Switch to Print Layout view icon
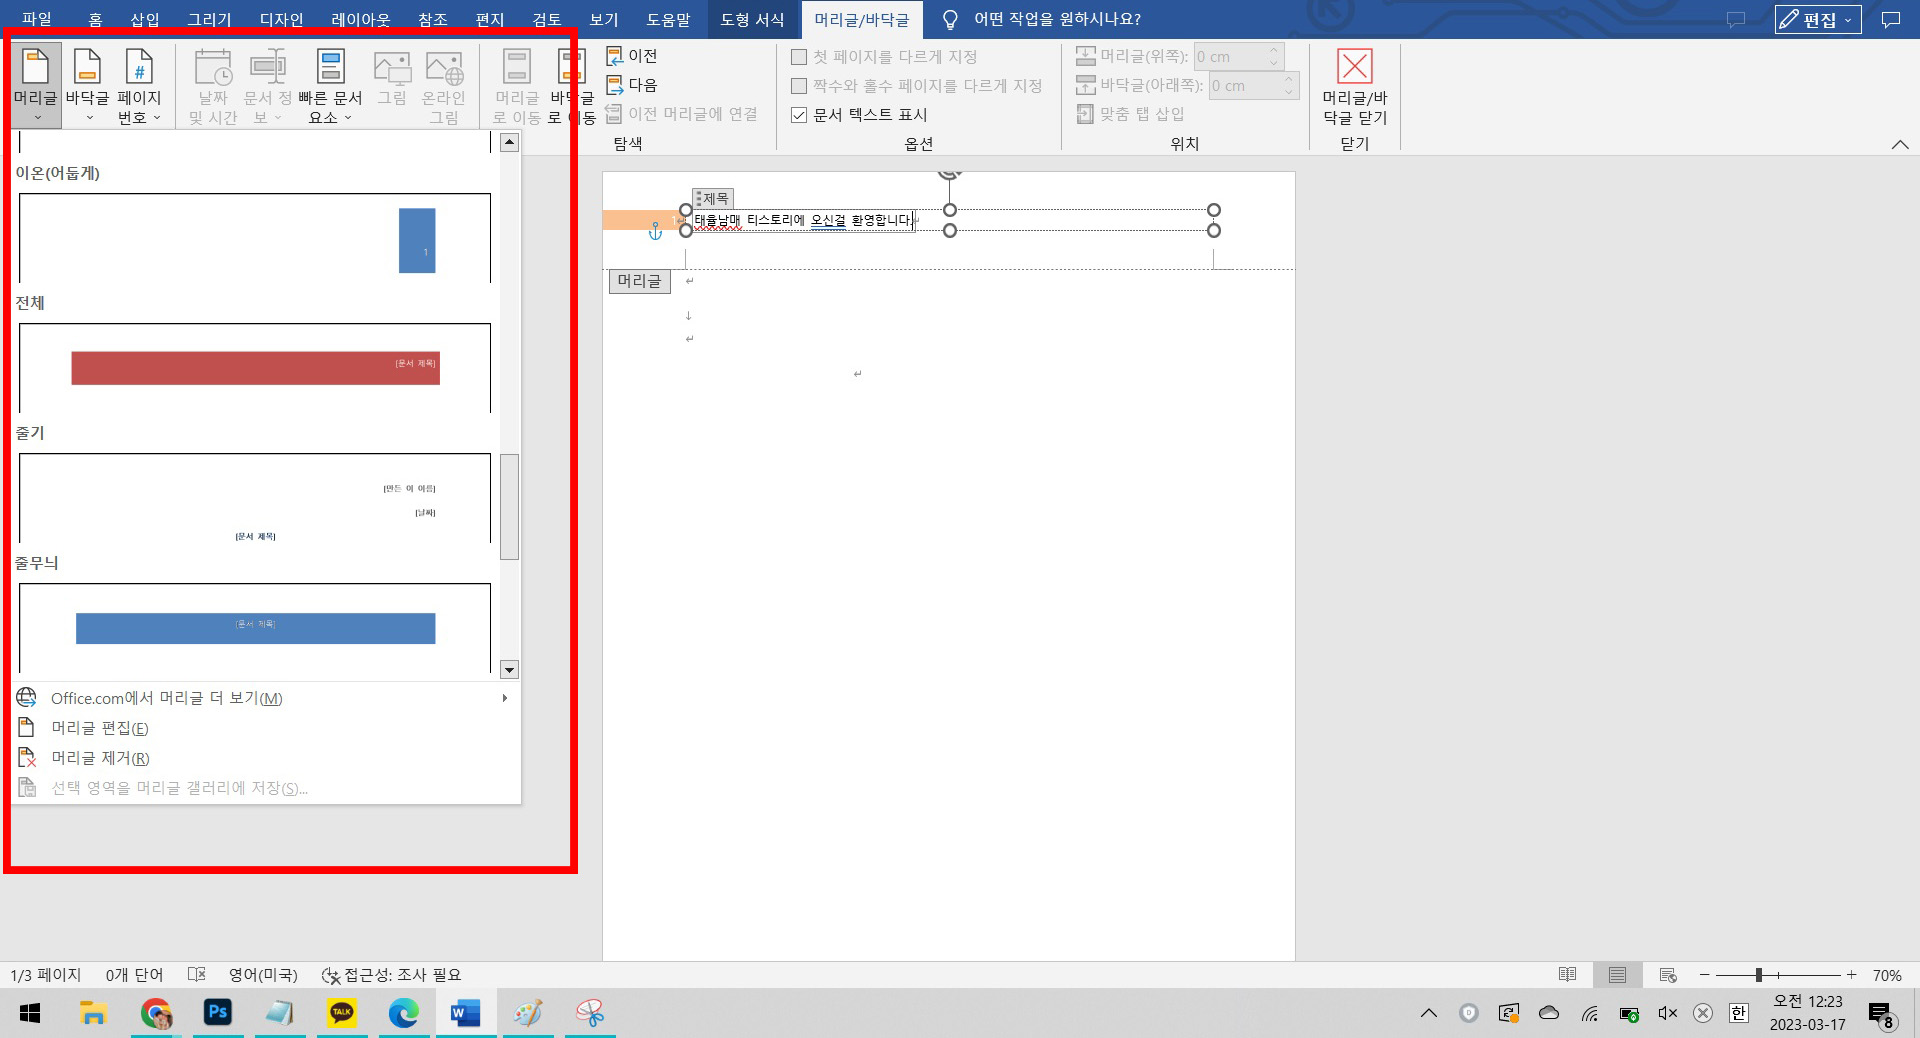1920x1038 pixels. [x=1617, y=975]
